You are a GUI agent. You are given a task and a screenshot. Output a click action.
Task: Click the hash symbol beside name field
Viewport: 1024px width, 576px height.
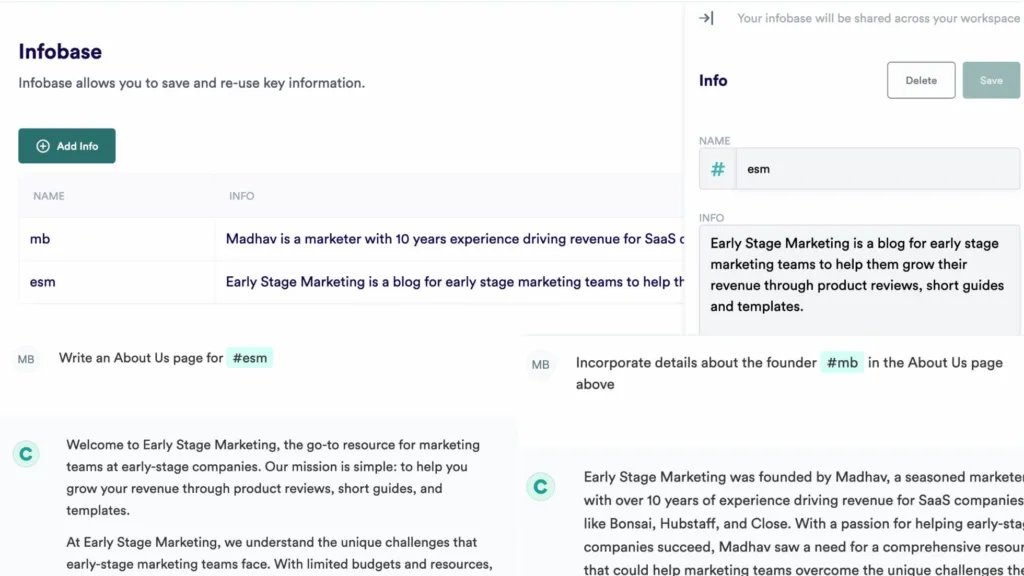click(718, 169)
